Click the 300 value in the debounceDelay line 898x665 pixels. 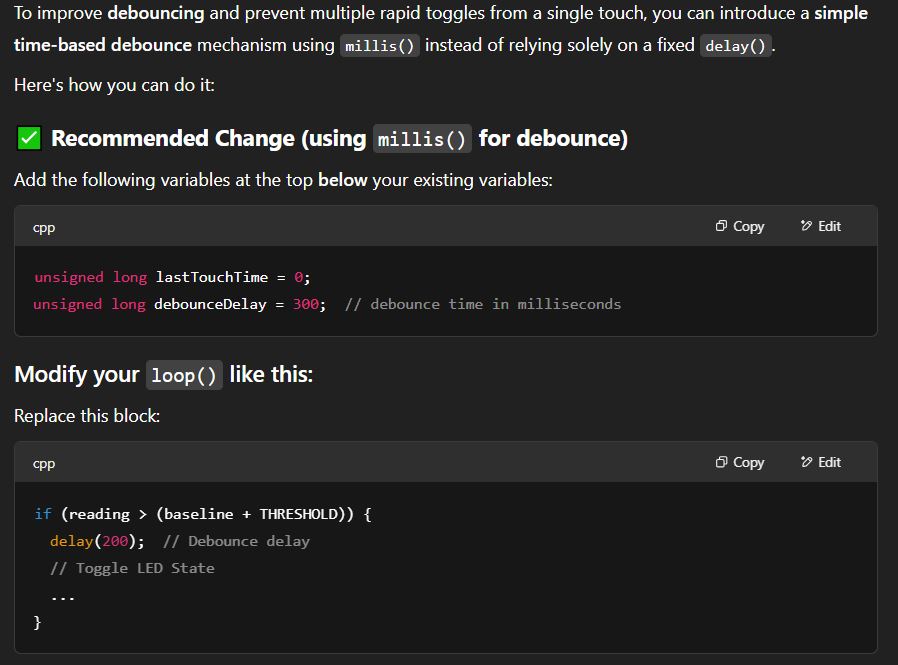306,304
